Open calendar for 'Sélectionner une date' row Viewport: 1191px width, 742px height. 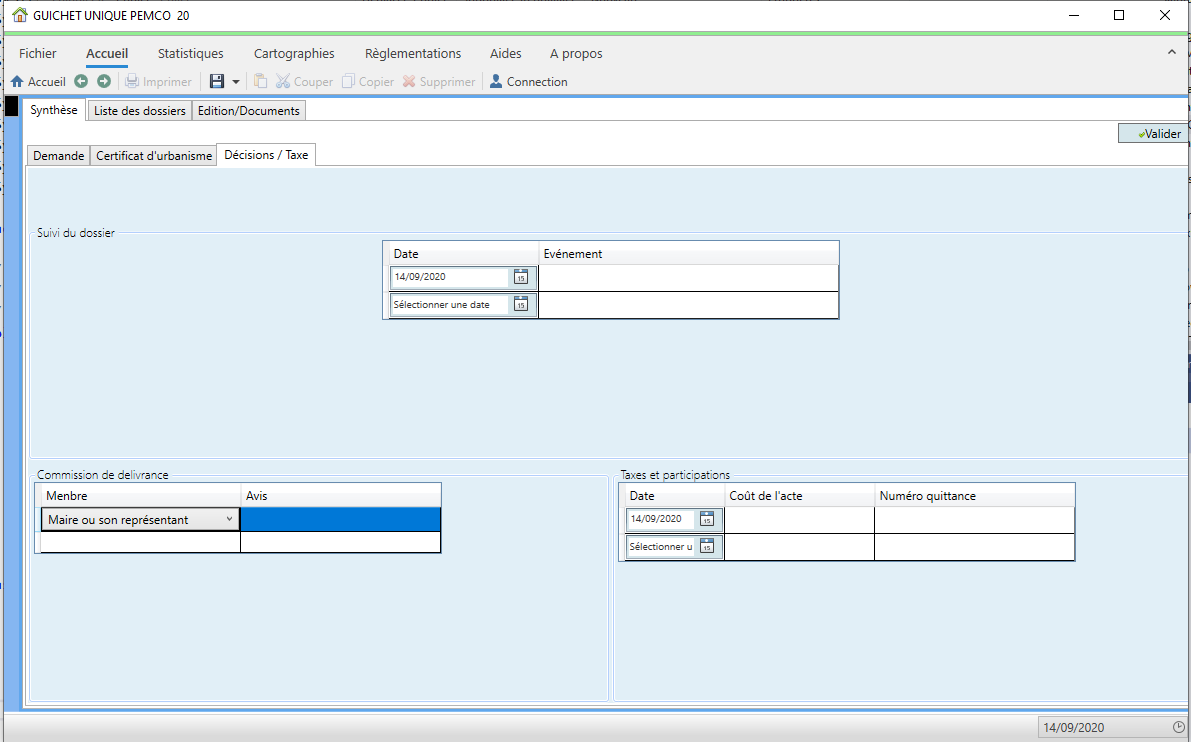click(521, 305)
